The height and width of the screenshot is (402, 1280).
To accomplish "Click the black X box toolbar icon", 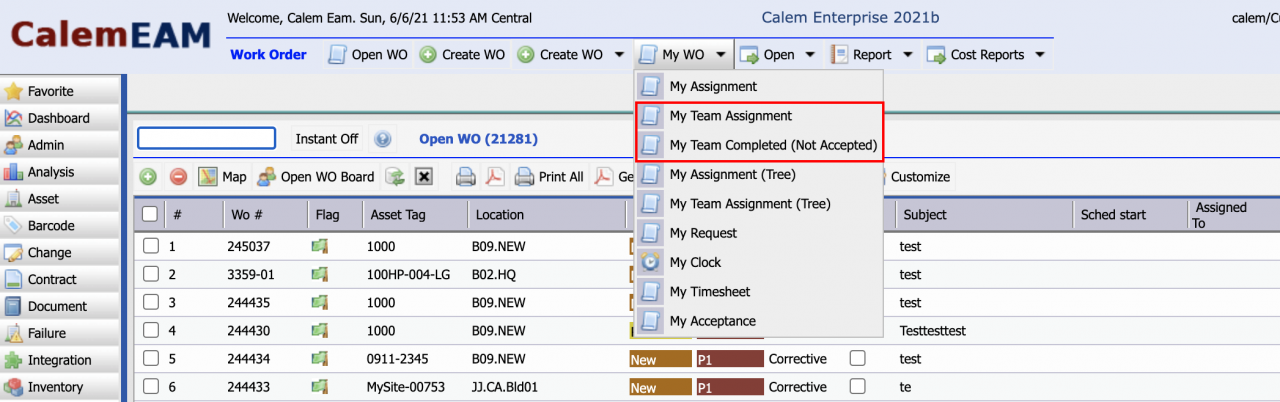I will pyautogui.click(x=424, y=177).
